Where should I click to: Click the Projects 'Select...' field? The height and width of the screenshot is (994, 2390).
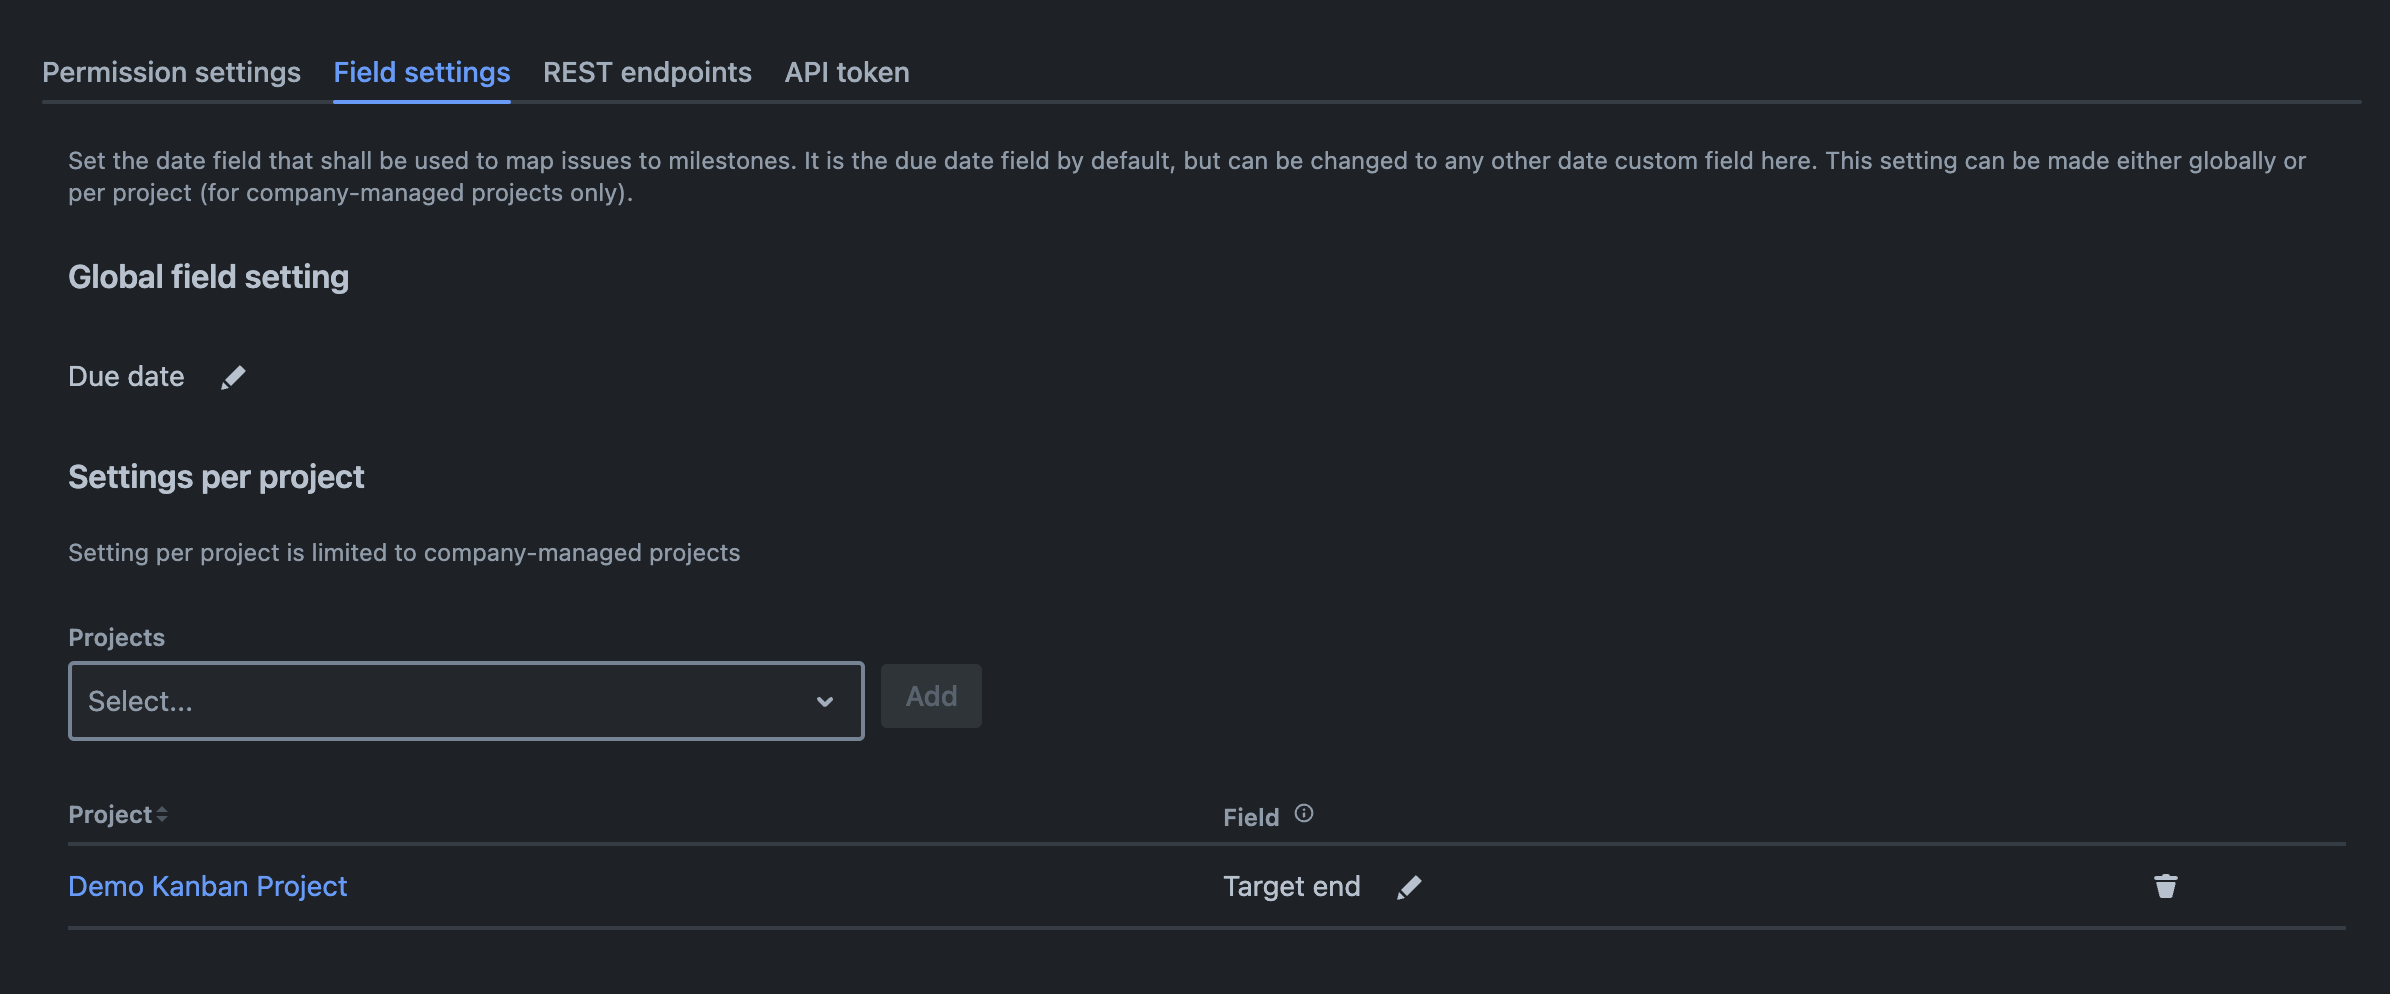pyautogui.click(x=440, y=702)
